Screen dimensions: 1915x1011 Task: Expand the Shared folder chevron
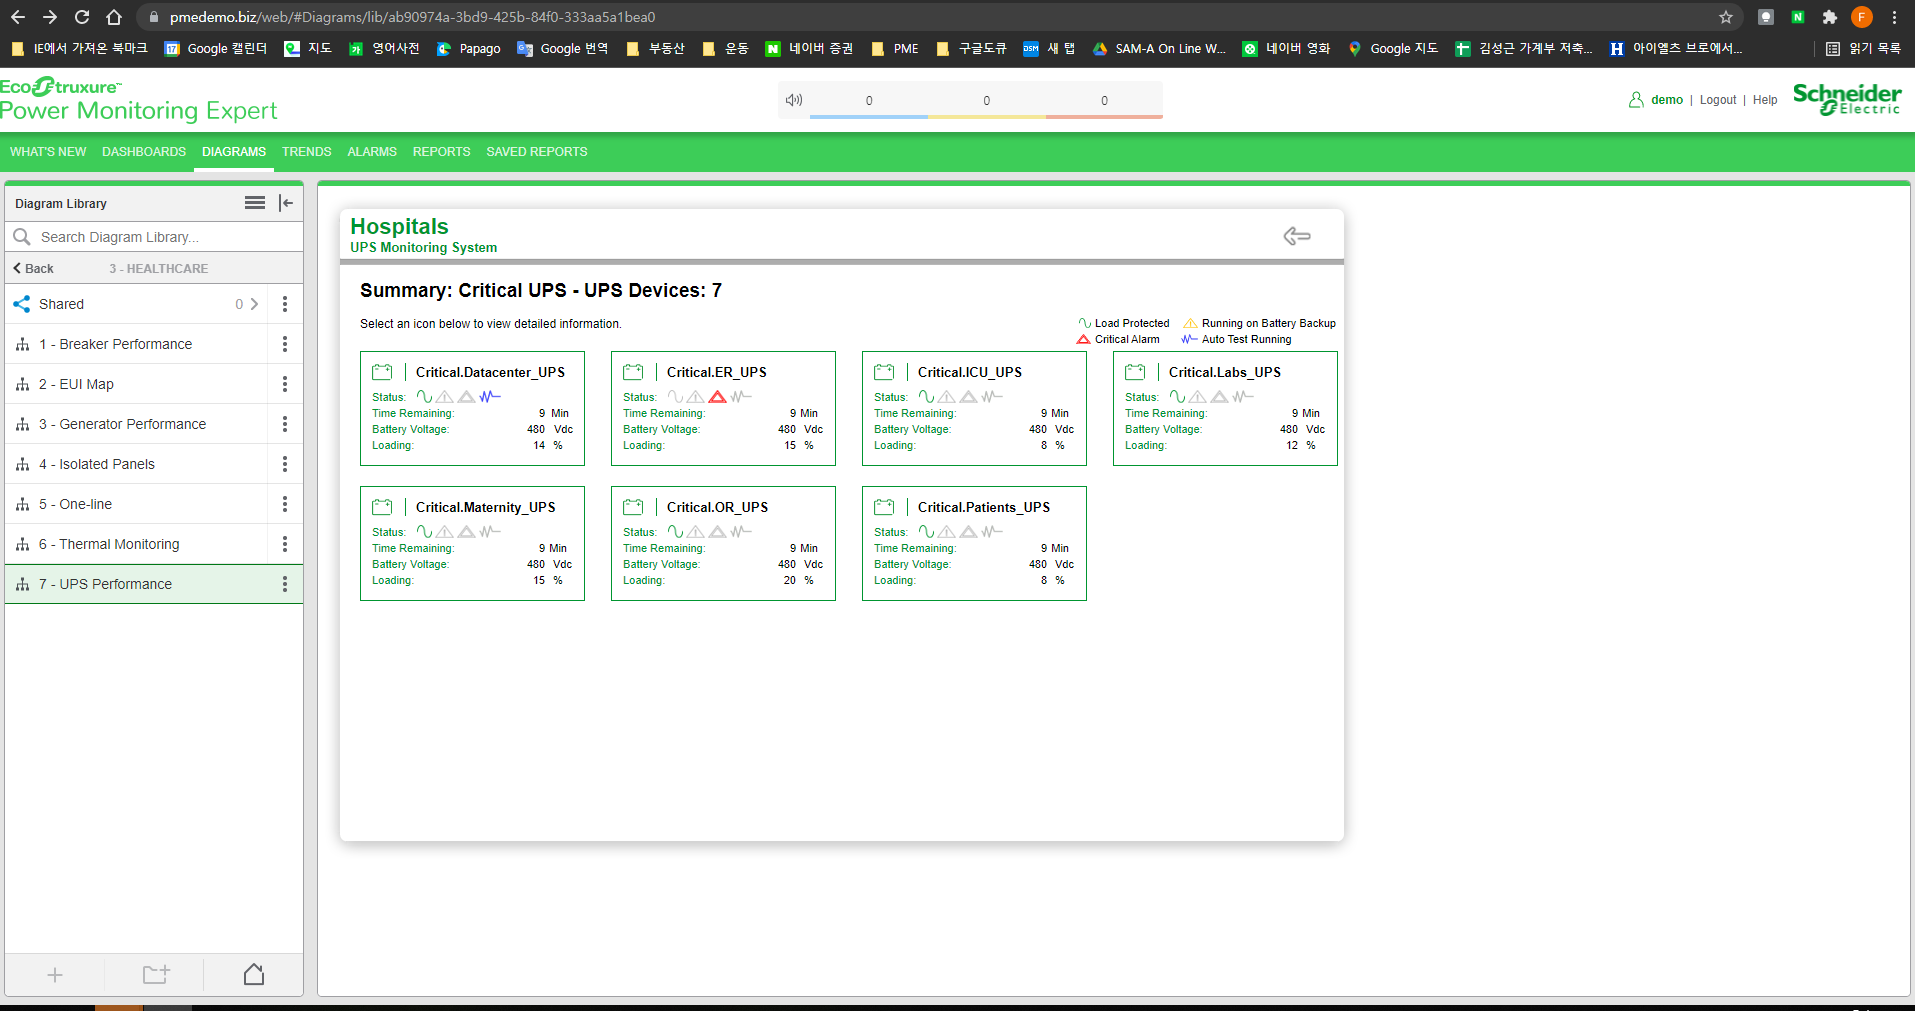[254, 304]
